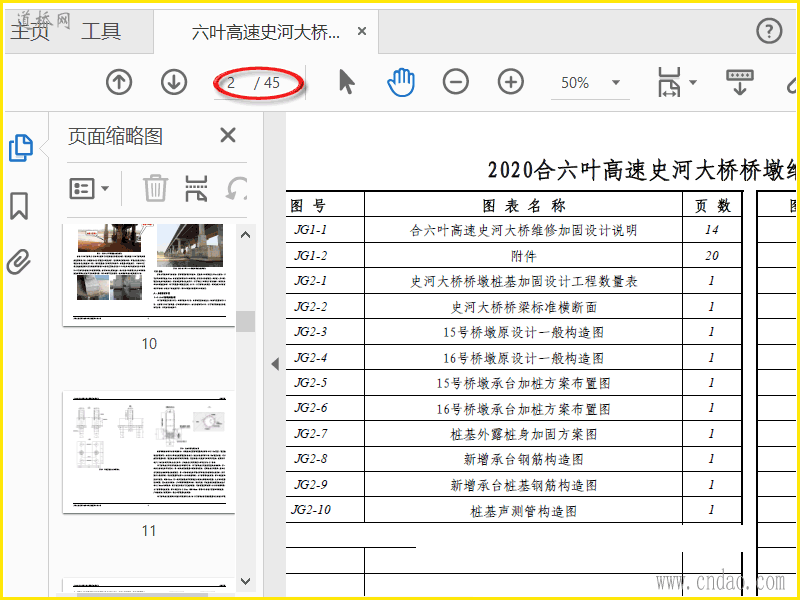Click 新增承台钢筋构造图 text
This screenshot has height=600, width=800.
523,459
